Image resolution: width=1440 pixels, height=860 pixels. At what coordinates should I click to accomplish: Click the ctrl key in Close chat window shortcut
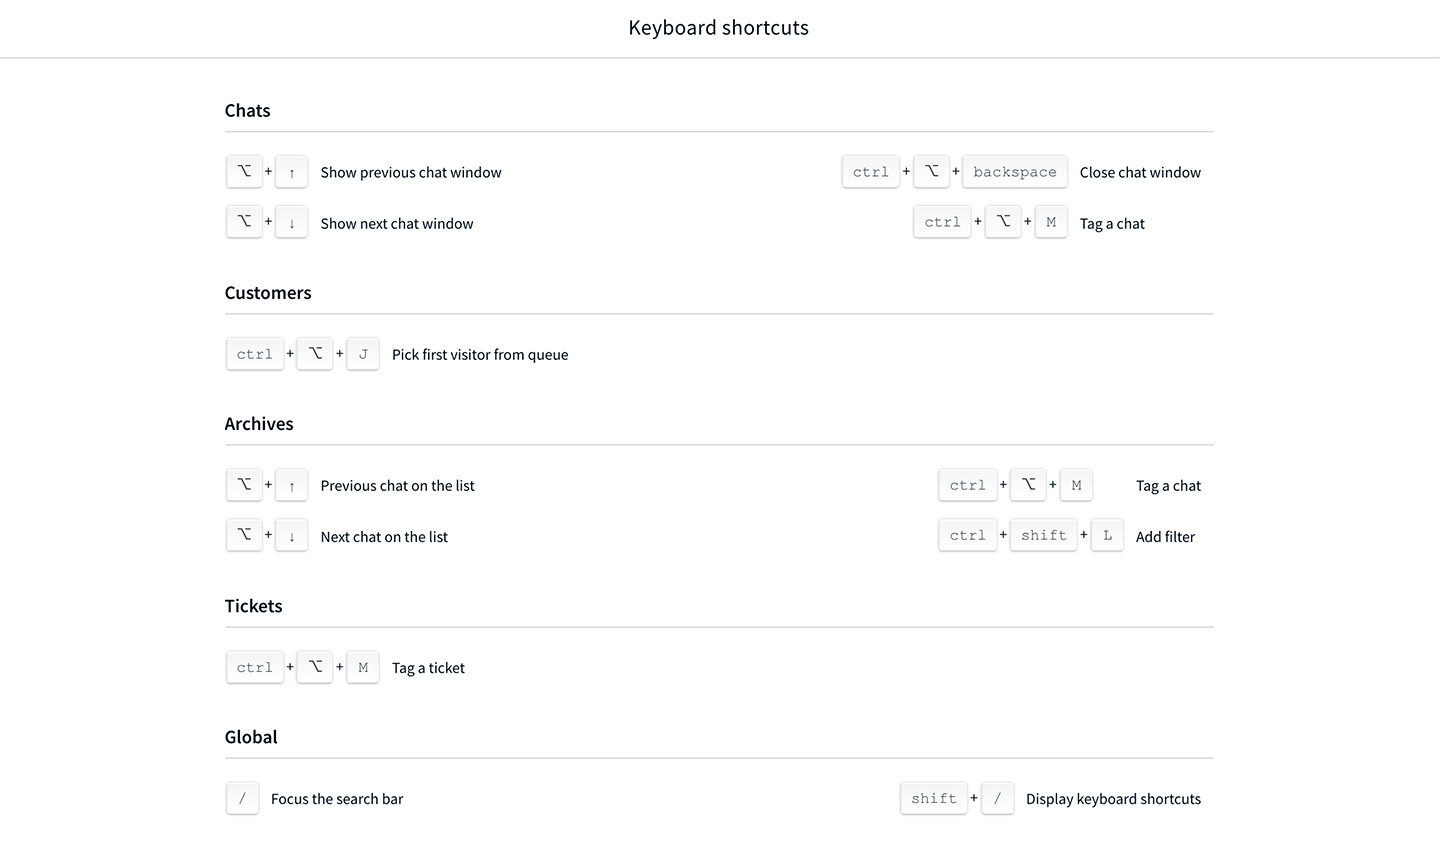(x=871, y=171)
